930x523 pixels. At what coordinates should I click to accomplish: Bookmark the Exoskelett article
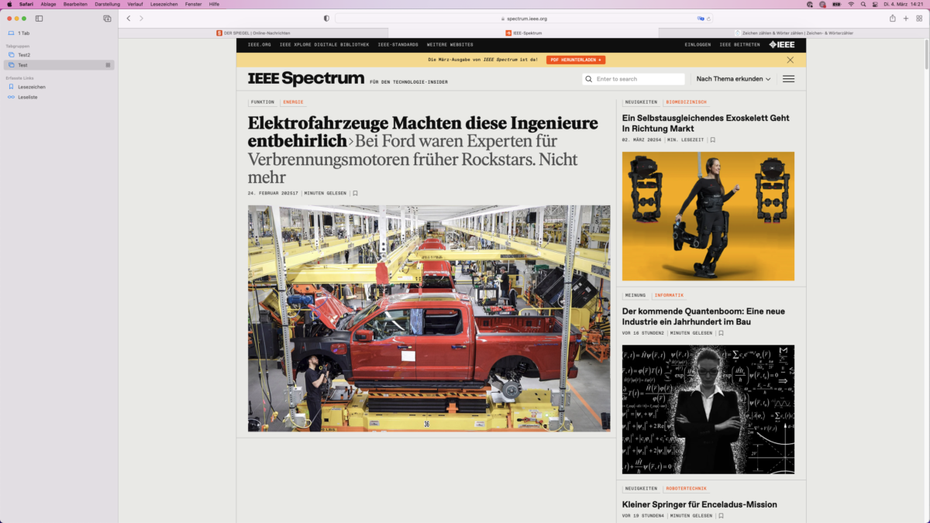[x=713, y=140]
